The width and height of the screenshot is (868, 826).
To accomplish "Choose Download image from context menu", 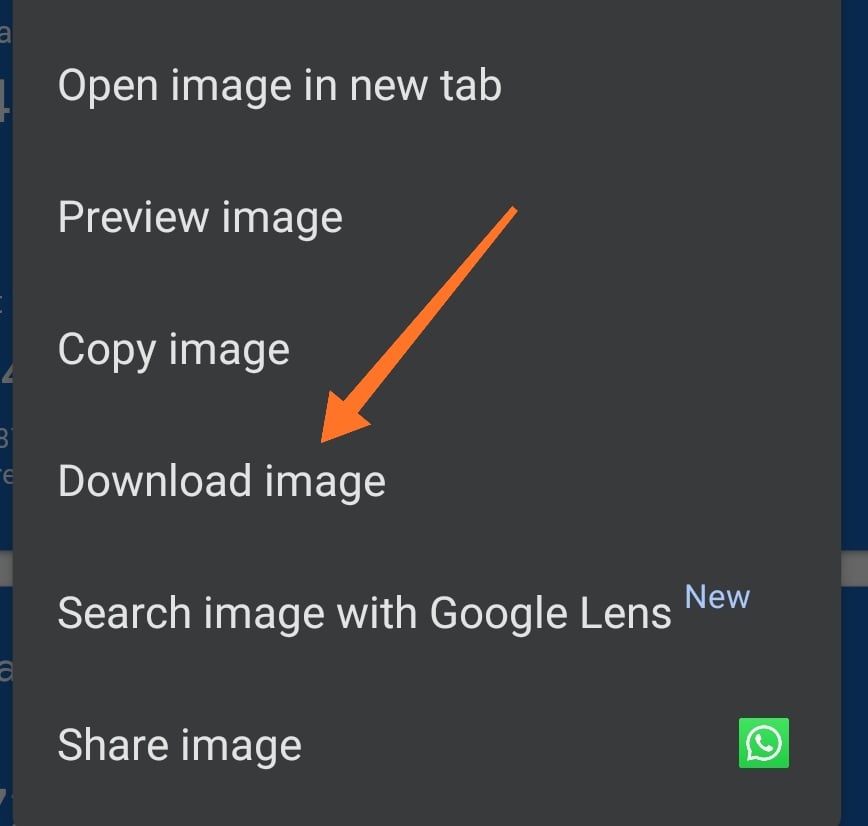I will [427, 481].
